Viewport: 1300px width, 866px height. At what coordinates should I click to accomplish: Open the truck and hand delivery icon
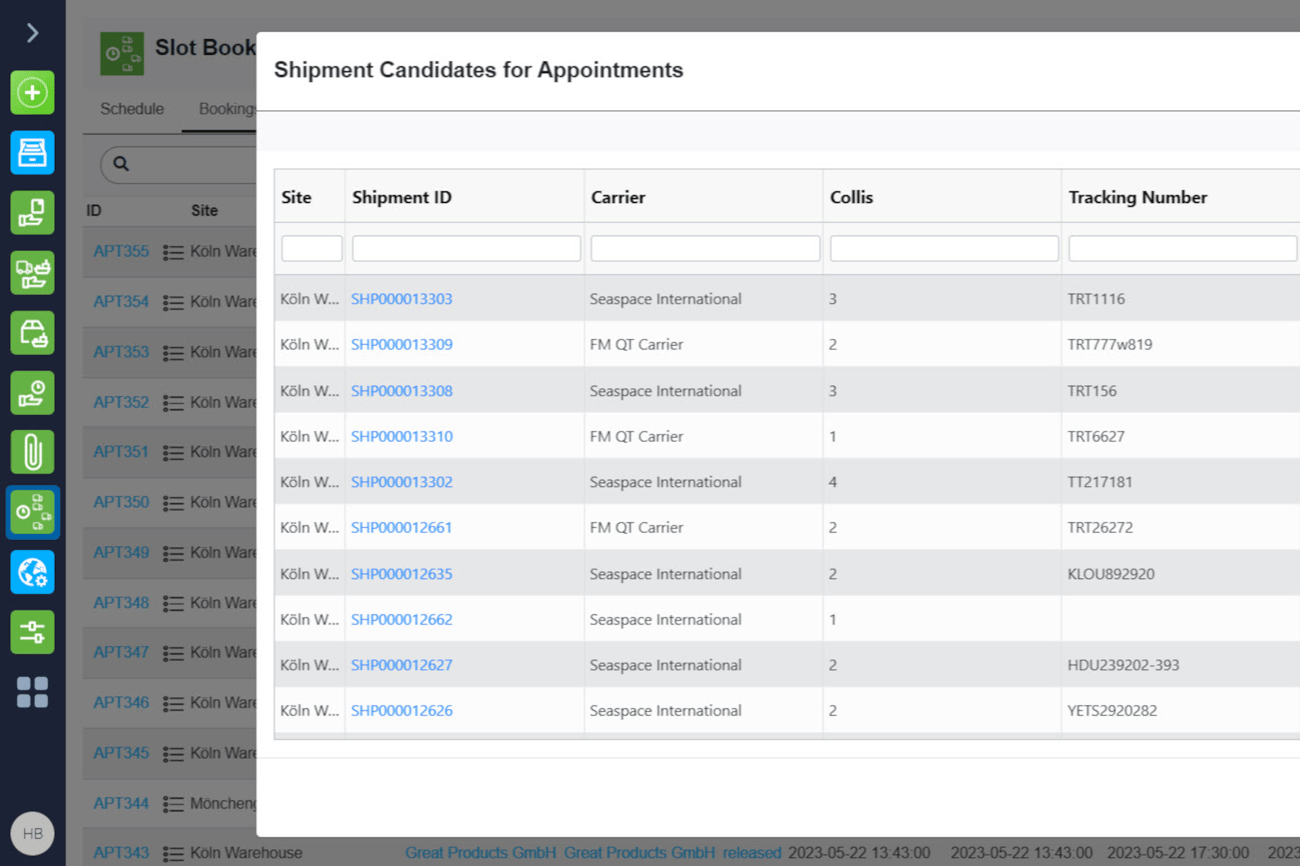click(32, 273)
